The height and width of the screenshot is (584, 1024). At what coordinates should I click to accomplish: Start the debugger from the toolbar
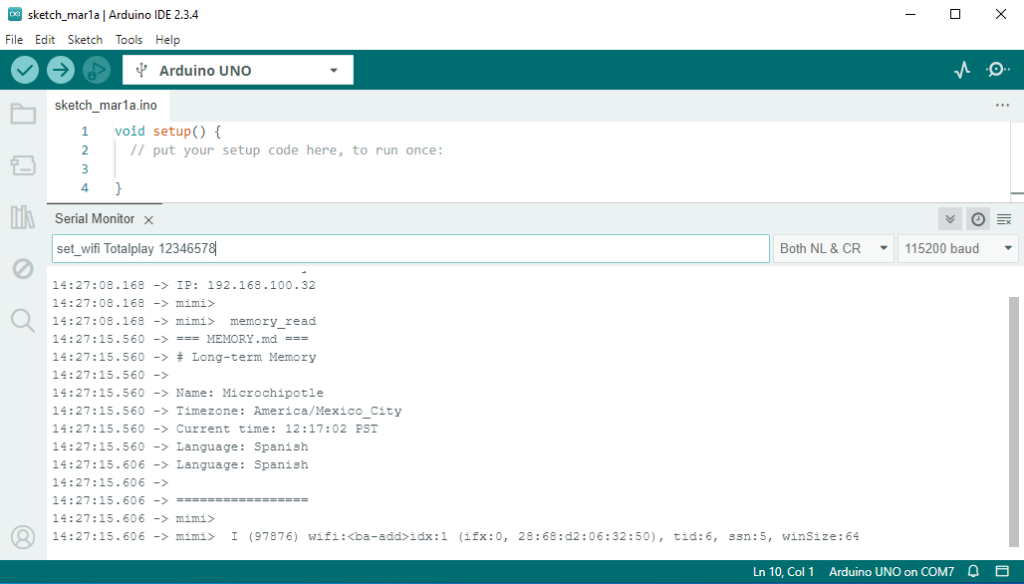96,70
